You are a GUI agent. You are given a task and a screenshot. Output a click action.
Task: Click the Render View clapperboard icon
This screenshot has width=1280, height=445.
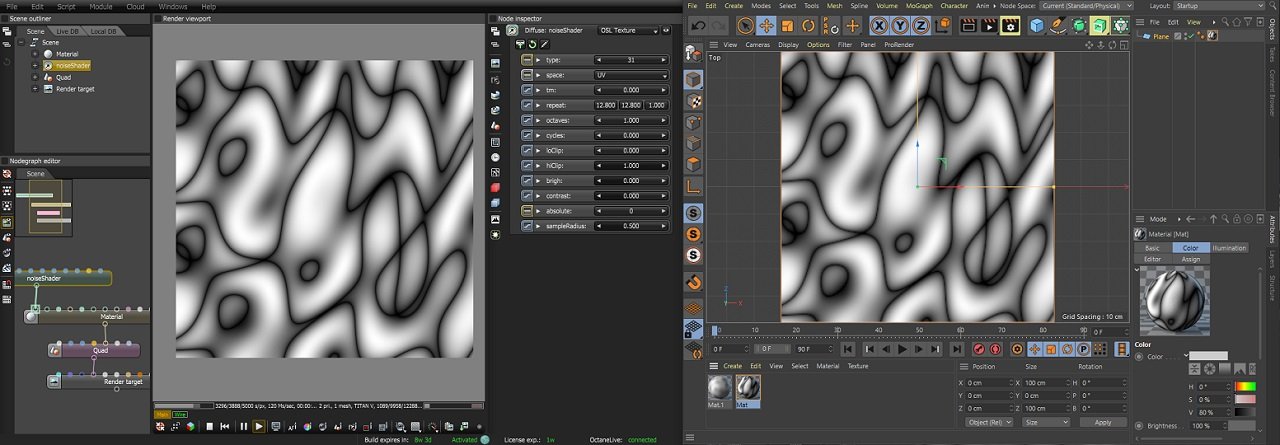click(x=968, y=26)
